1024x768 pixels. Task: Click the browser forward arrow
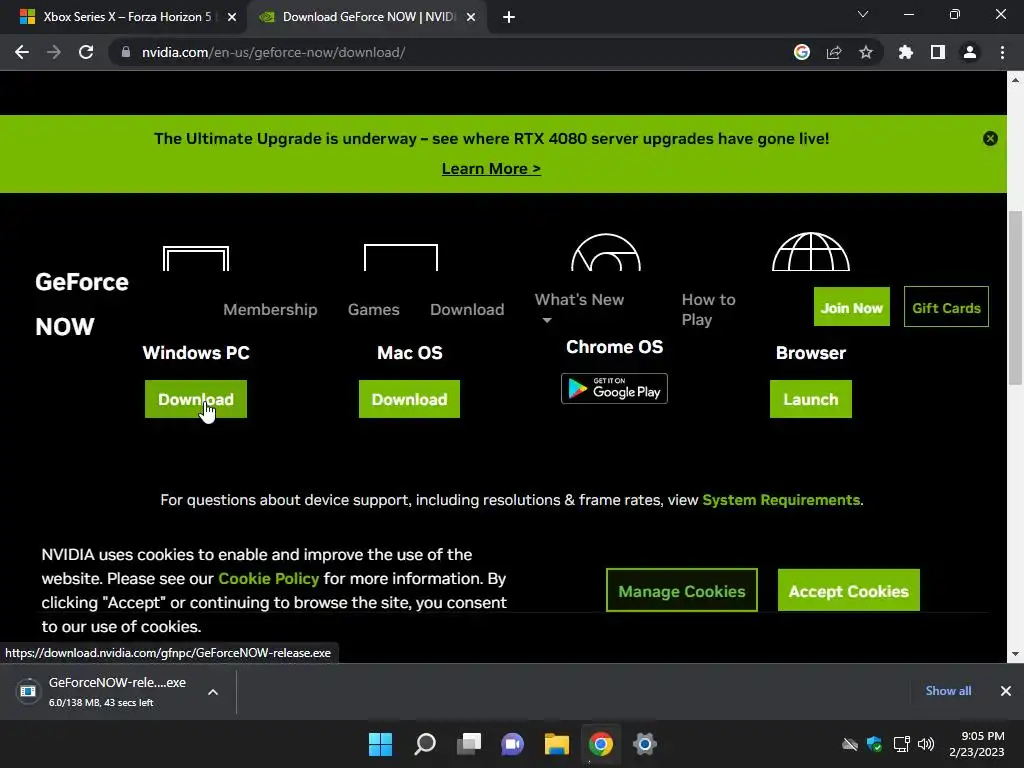54,52
